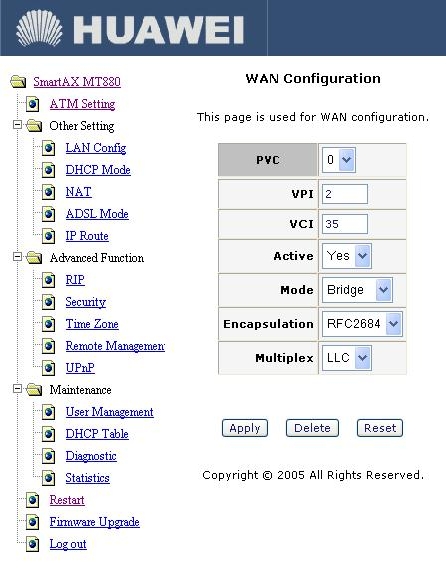The image size is (446, 586).
Task: Open the IP Route link
Action: click(87, 236)
